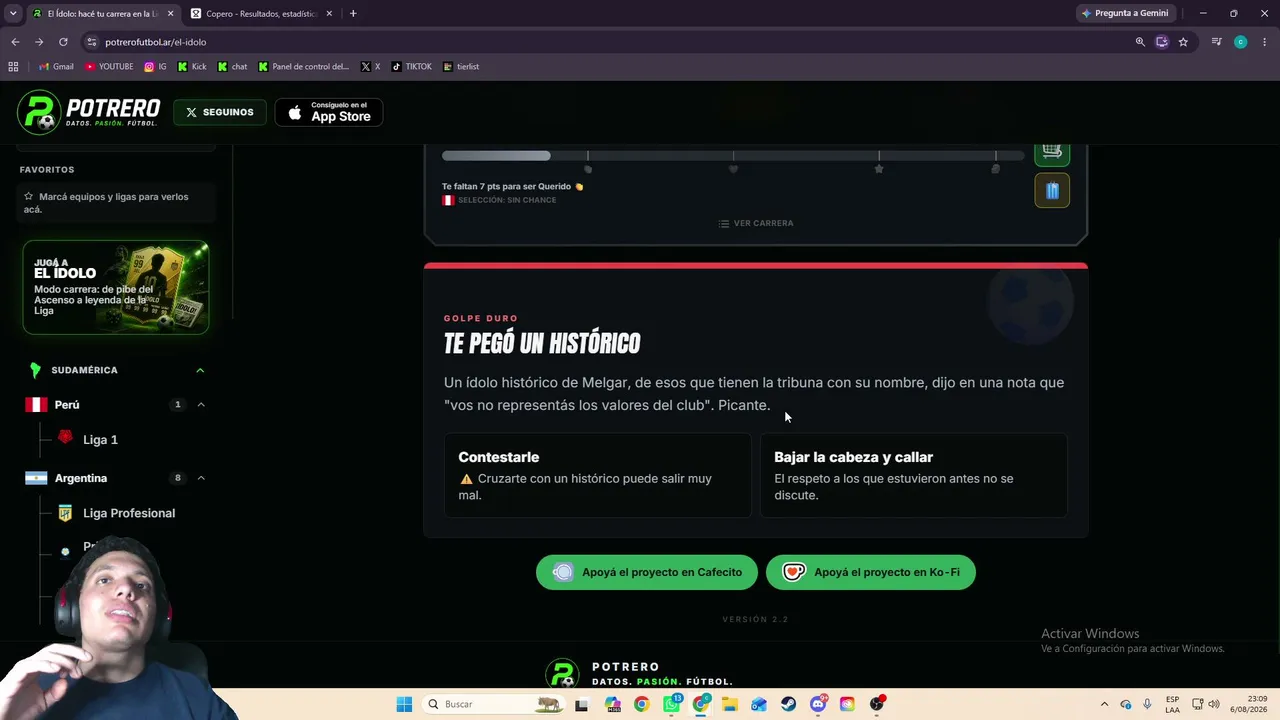Show hidden system tray icons
The width and height of the screenshot is (1280, 720).
(1104, 704)
